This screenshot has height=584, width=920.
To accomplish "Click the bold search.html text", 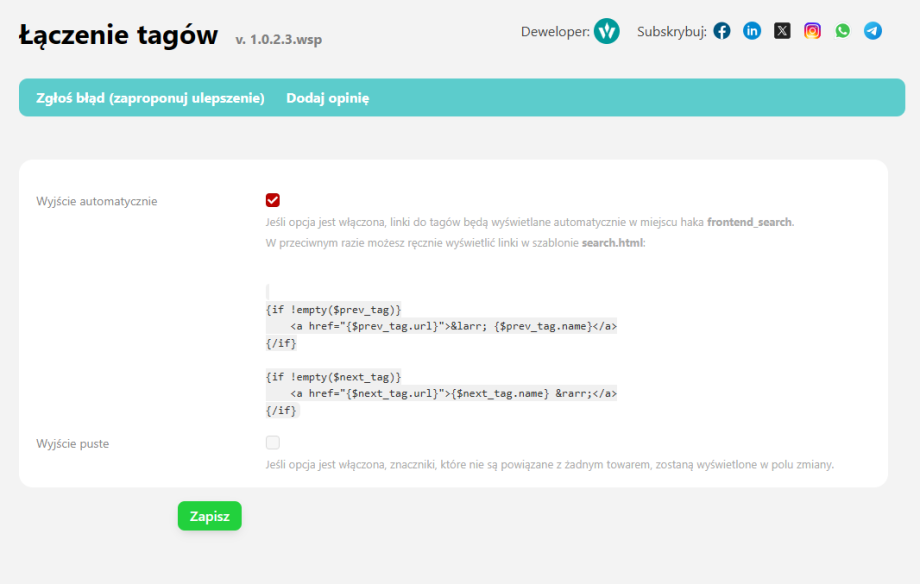I will [x=612, y=243].
